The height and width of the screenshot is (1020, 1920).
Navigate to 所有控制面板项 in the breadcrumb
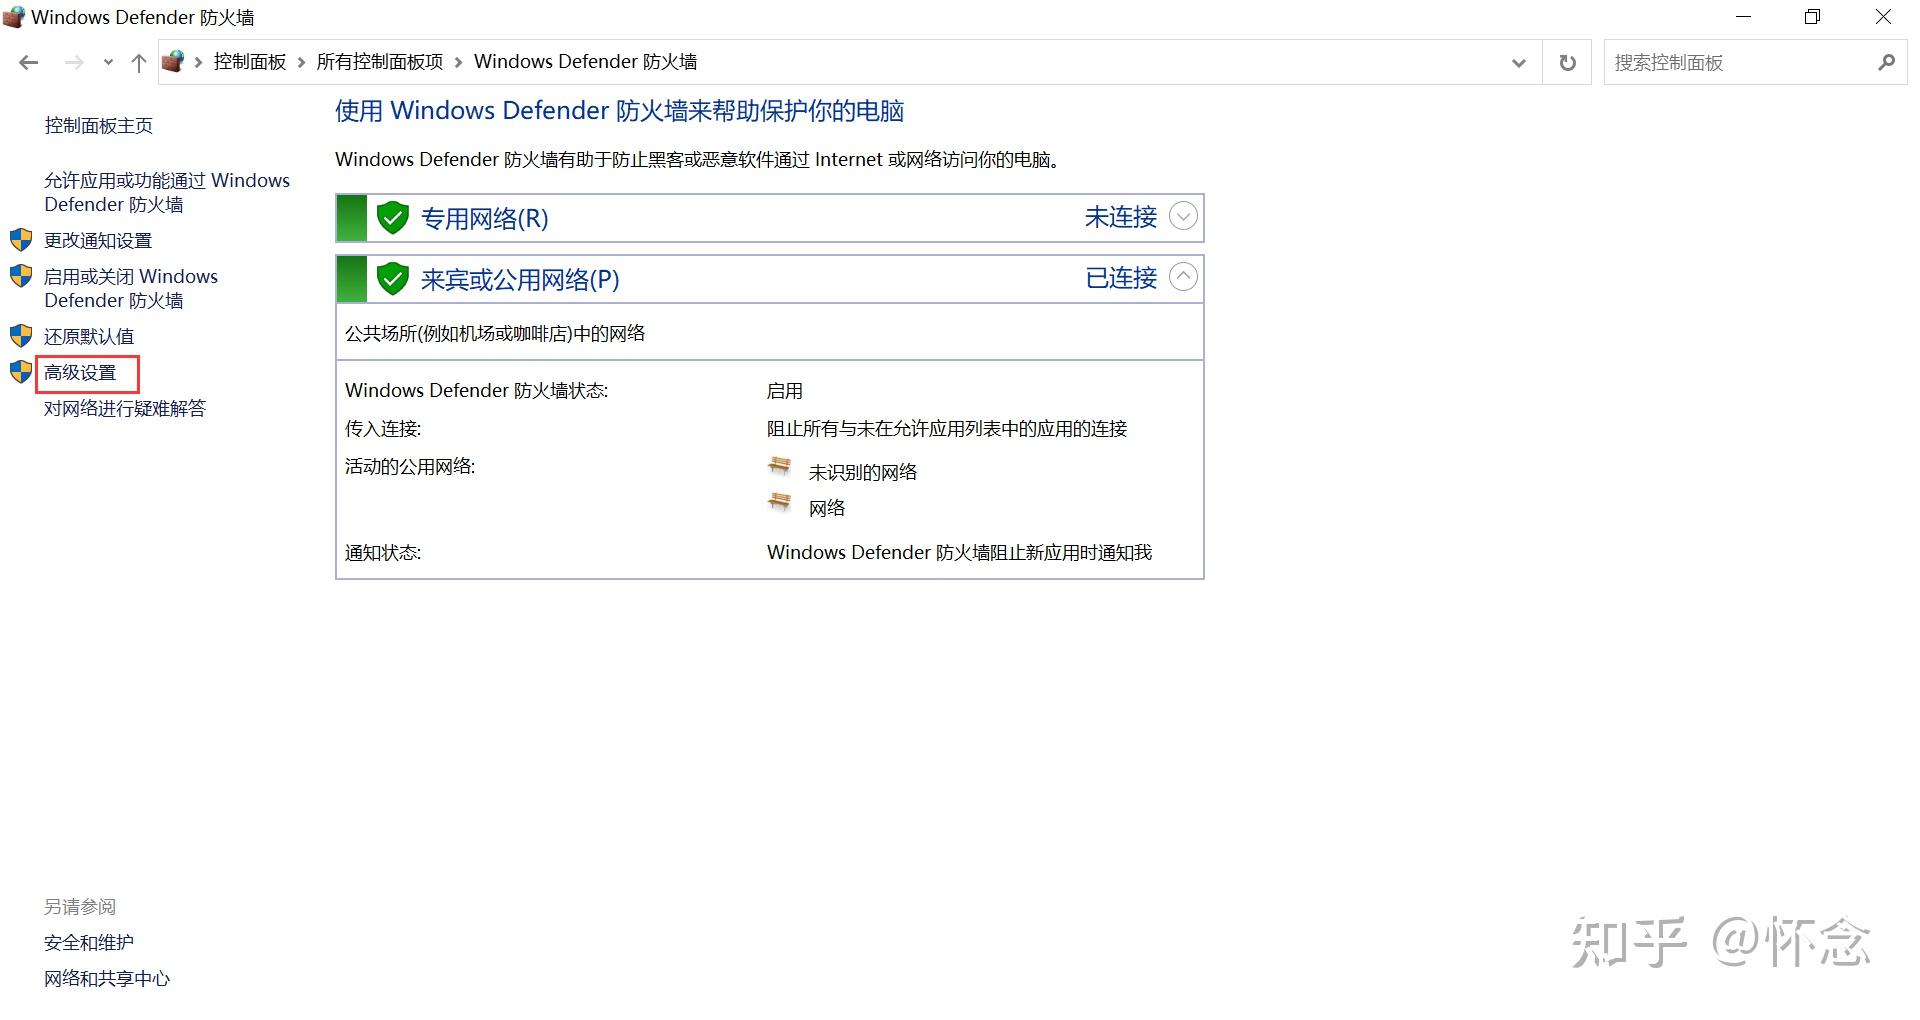(x=379, y=61)
